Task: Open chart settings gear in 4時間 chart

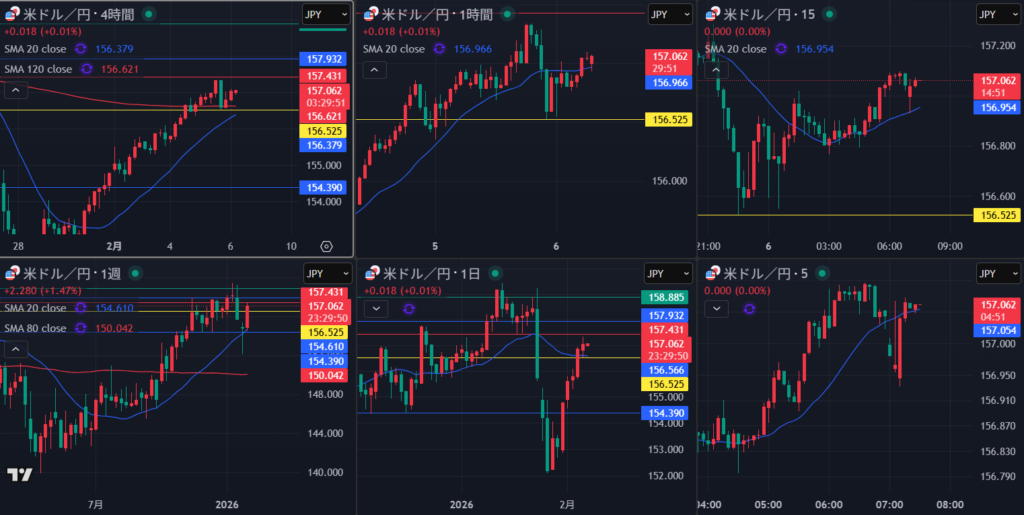Action: [326, 245]
